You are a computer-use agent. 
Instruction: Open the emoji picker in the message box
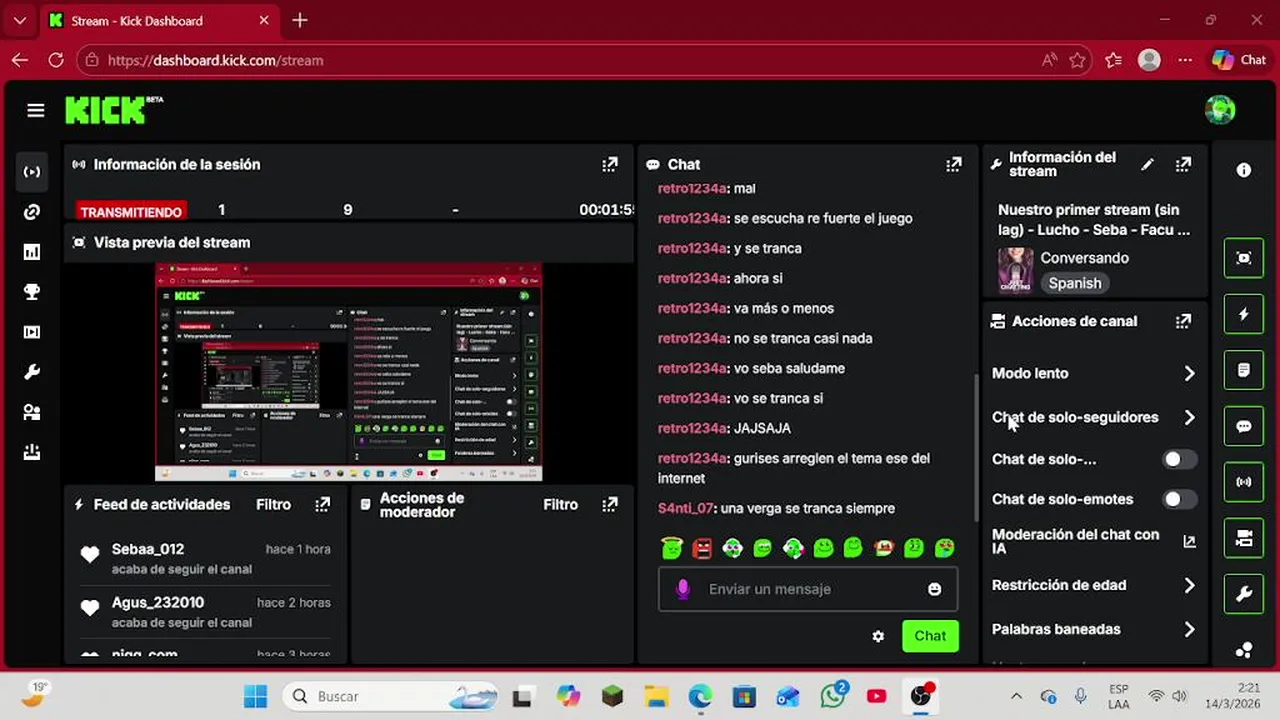934,589
